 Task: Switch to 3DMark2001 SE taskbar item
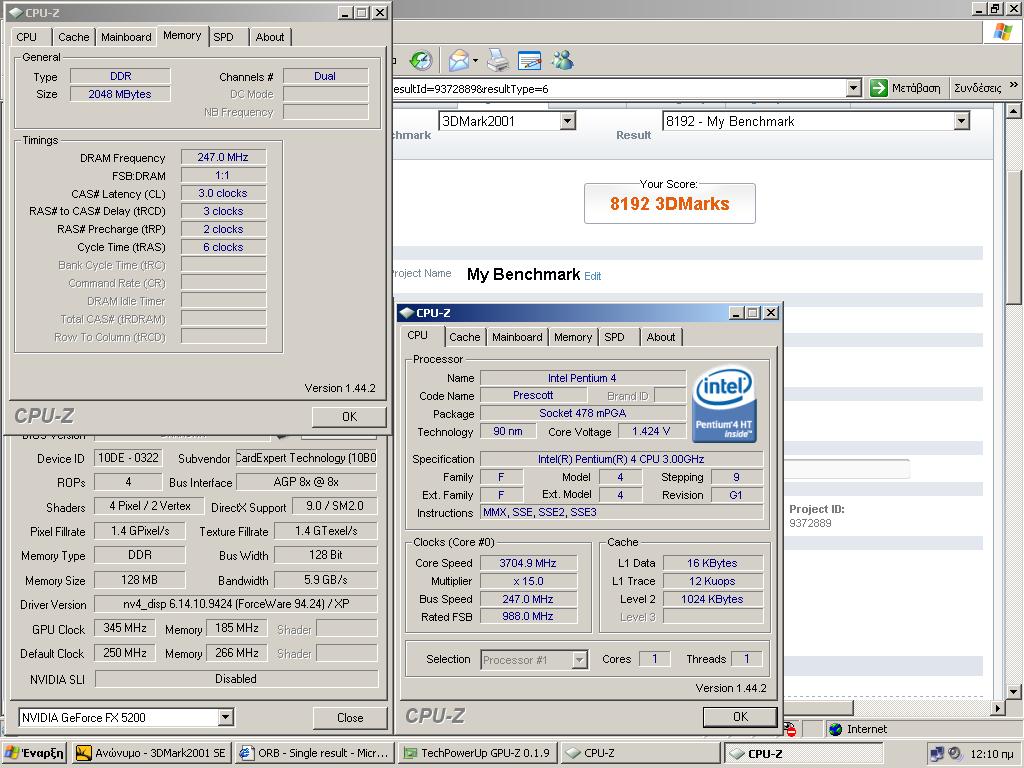(152, 753)
